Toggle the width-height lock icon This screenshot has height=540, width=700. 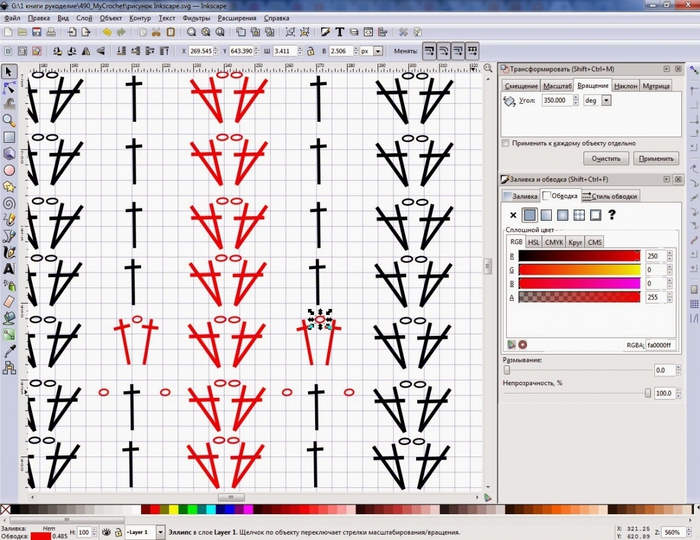311,51
